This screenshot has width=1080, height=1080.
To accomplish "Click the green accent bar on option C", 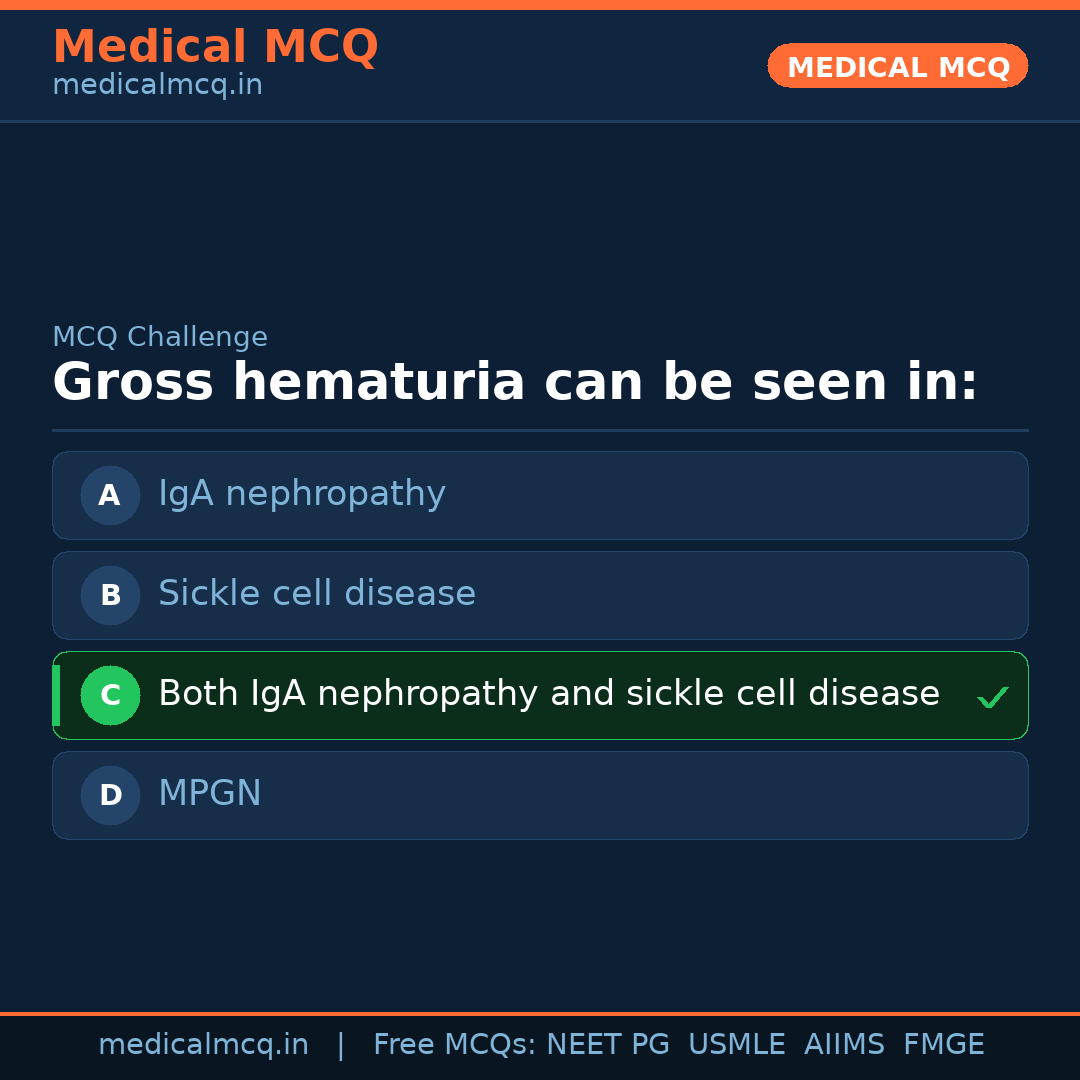I will (x=56, y=695).
